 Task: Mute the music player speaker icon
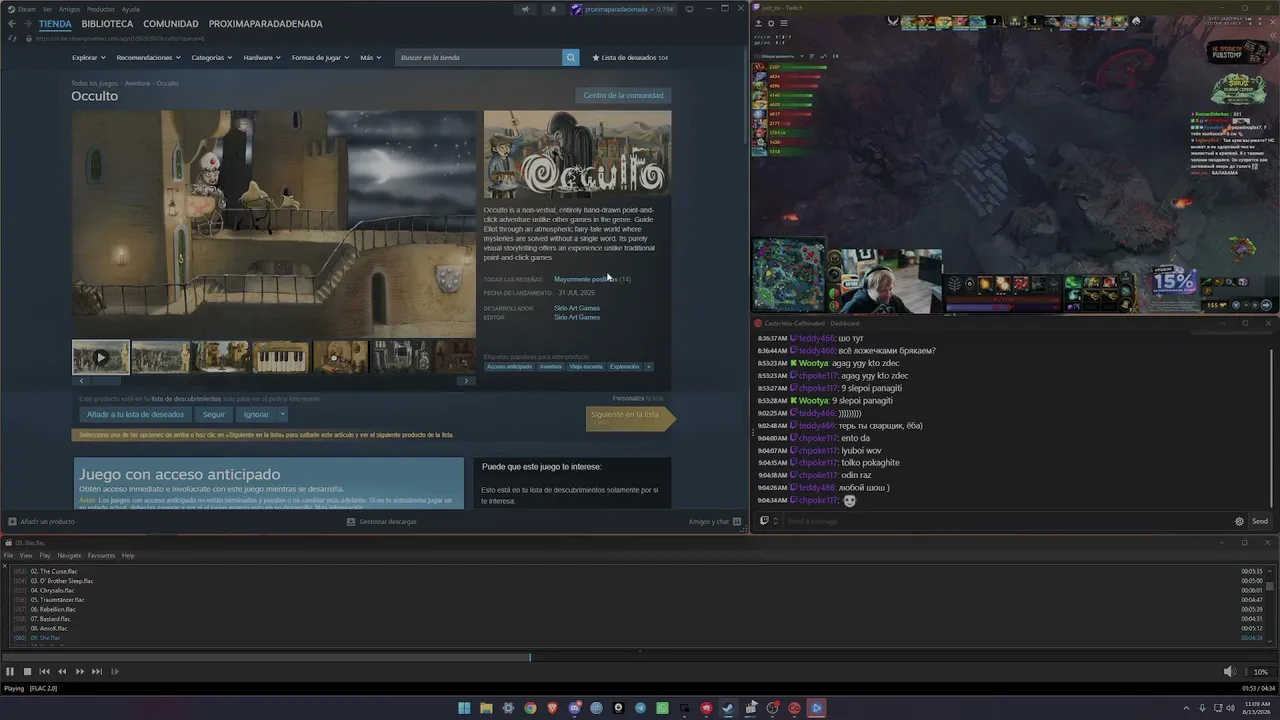(1229, 672)
